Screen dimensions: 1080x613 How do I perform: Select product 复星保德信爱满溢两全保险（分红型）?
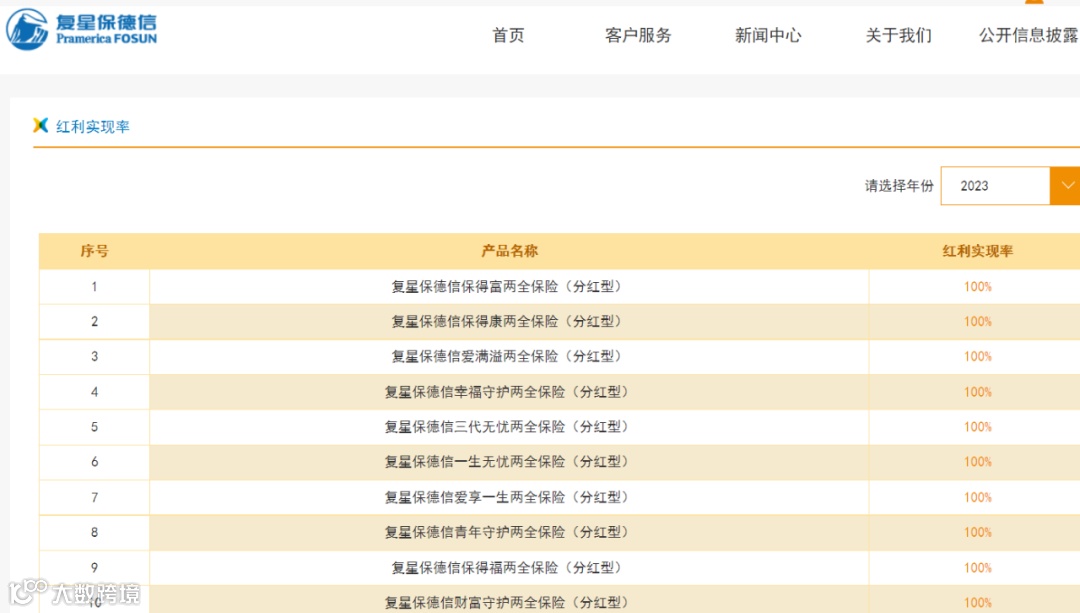(509, 357)
